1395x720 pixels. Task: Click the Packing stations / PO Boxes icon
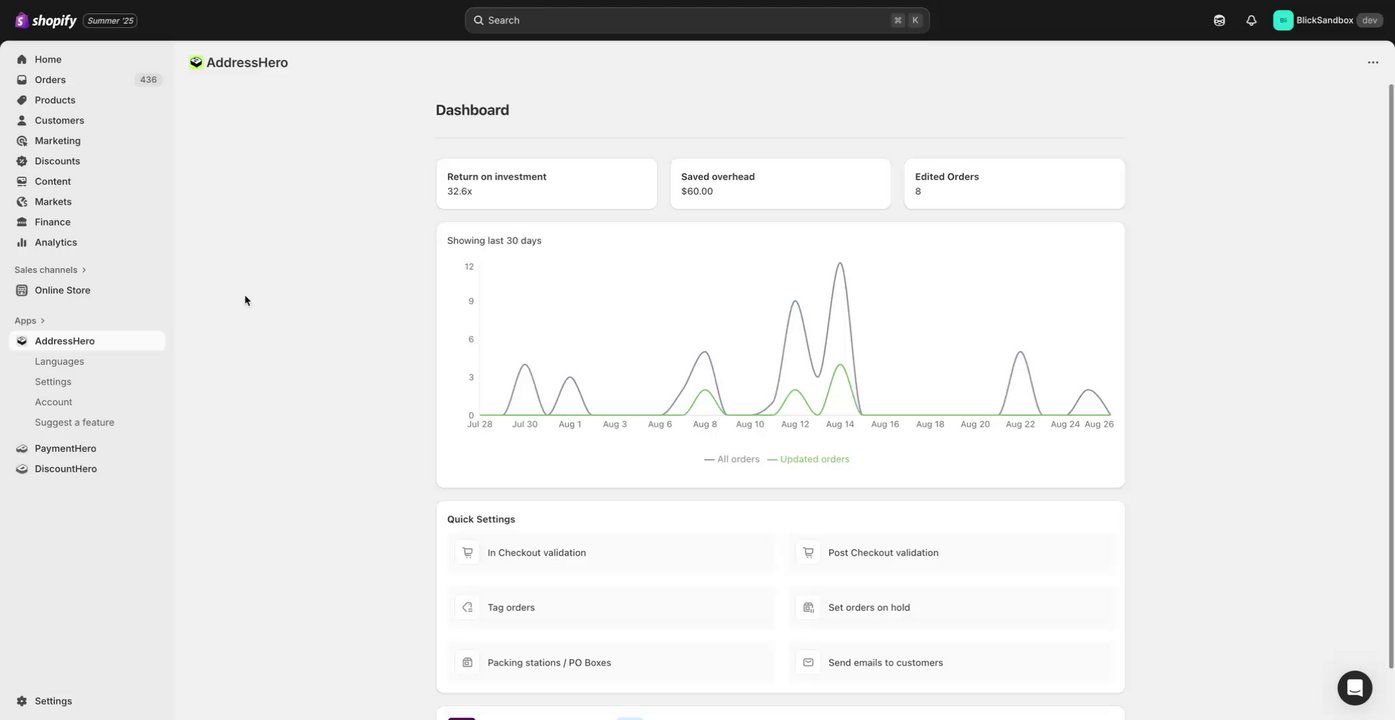pos(467,662)
